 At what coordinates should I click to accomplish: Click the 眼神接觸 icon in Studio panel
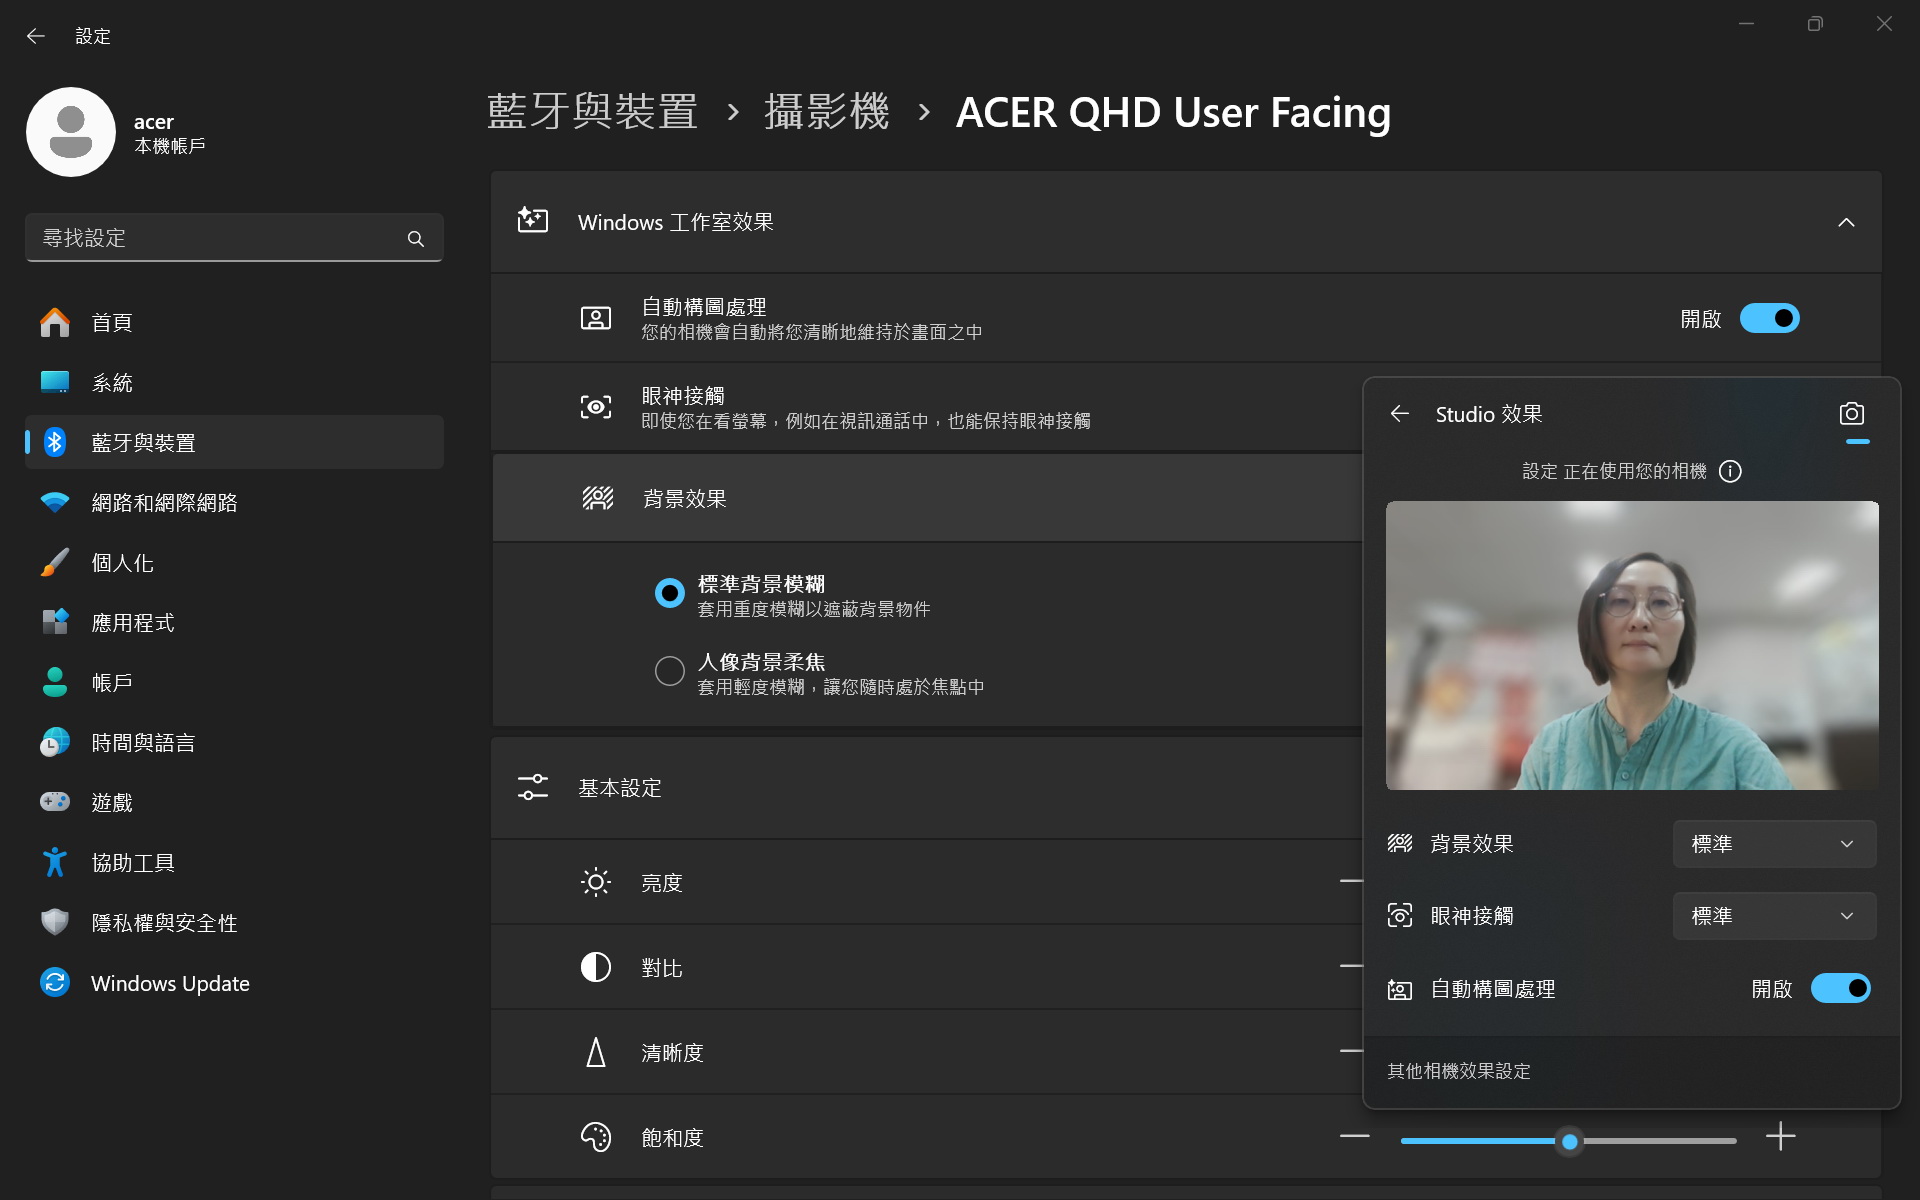pyautogui.click(x=1400, y=916)
